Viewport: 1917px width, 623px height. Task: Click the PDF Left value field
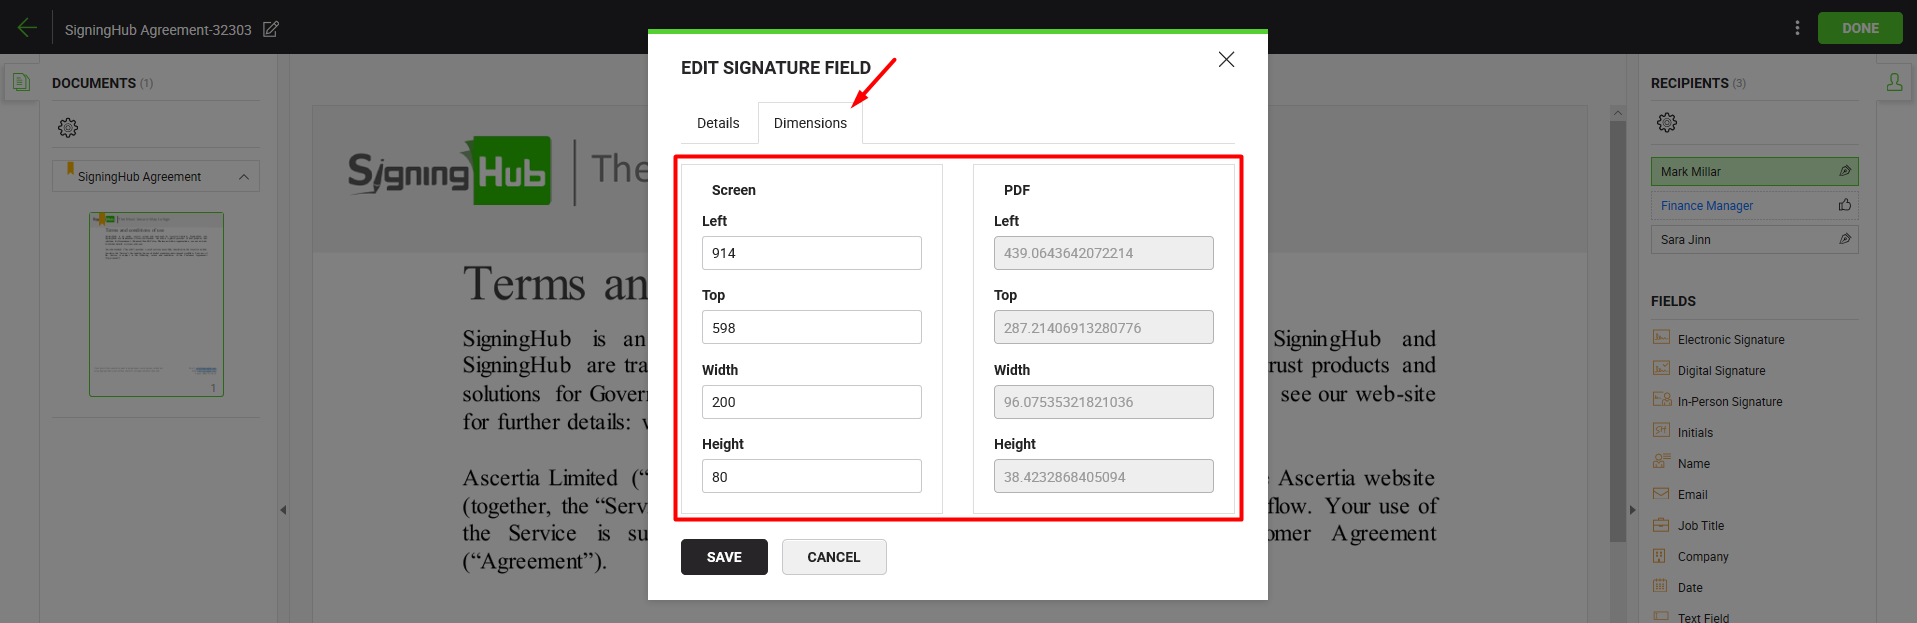[1103, 253]
